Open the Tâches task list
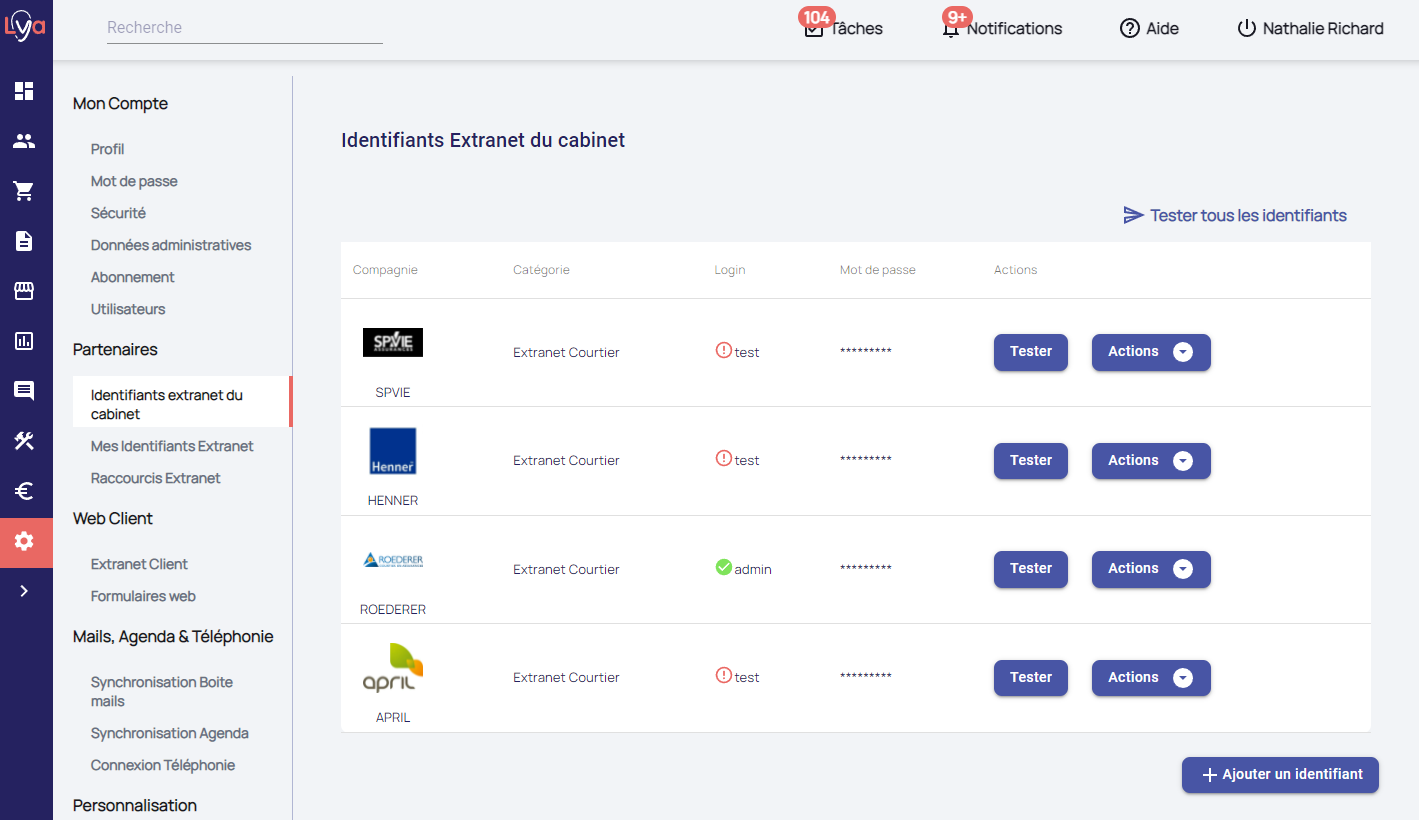 844,29
